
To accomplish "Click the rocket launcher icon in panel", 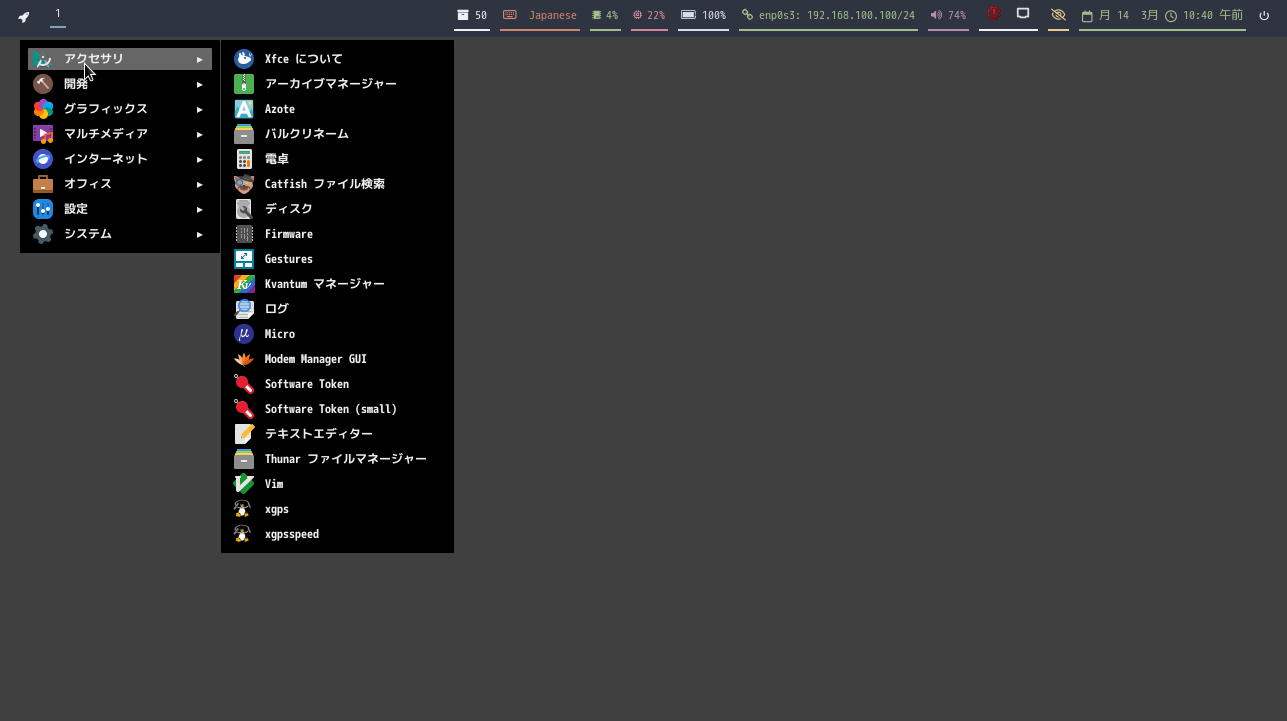I will click(24, 16).
